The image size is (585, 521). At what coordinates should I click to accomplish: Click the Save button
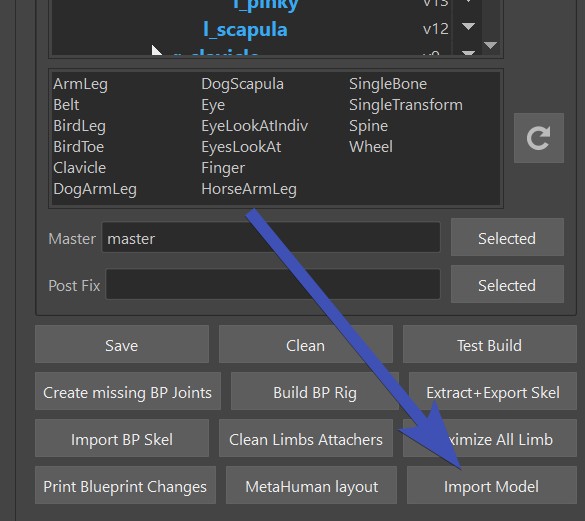[x=122, y=344]
